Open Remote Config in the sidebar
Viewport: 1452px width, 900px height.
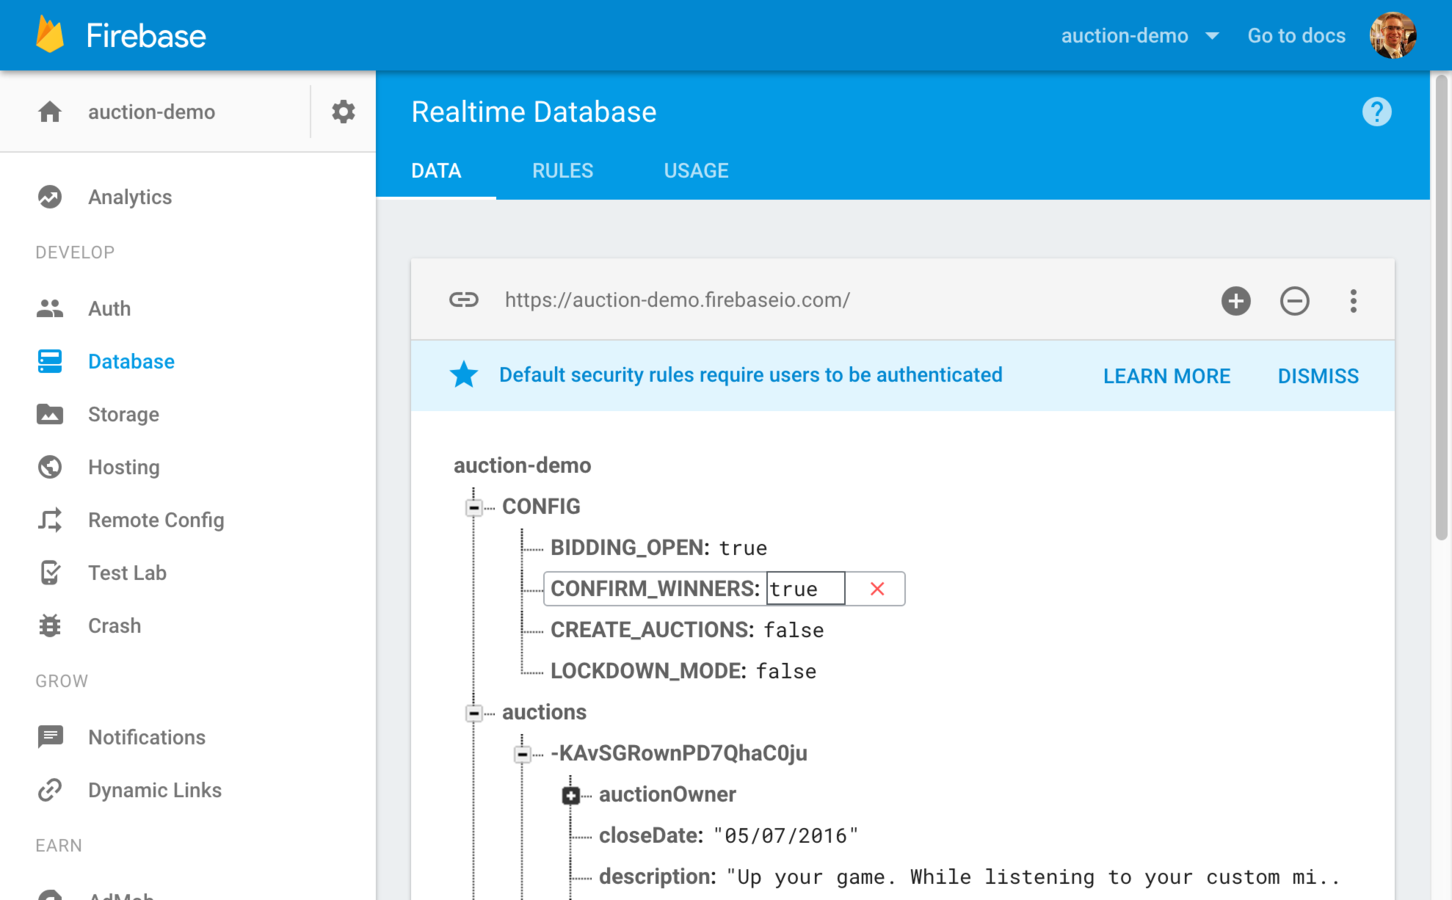[156, 520]
